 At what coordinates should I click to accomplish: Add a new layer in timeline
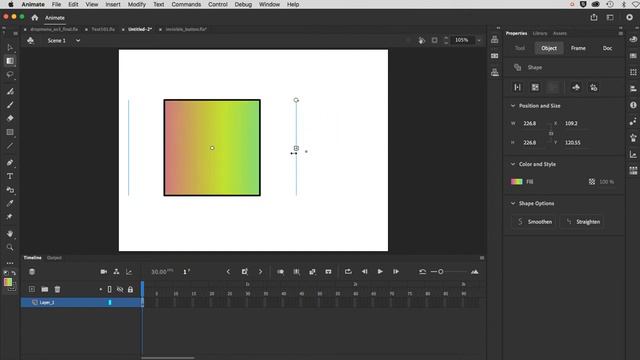point(32,289)
